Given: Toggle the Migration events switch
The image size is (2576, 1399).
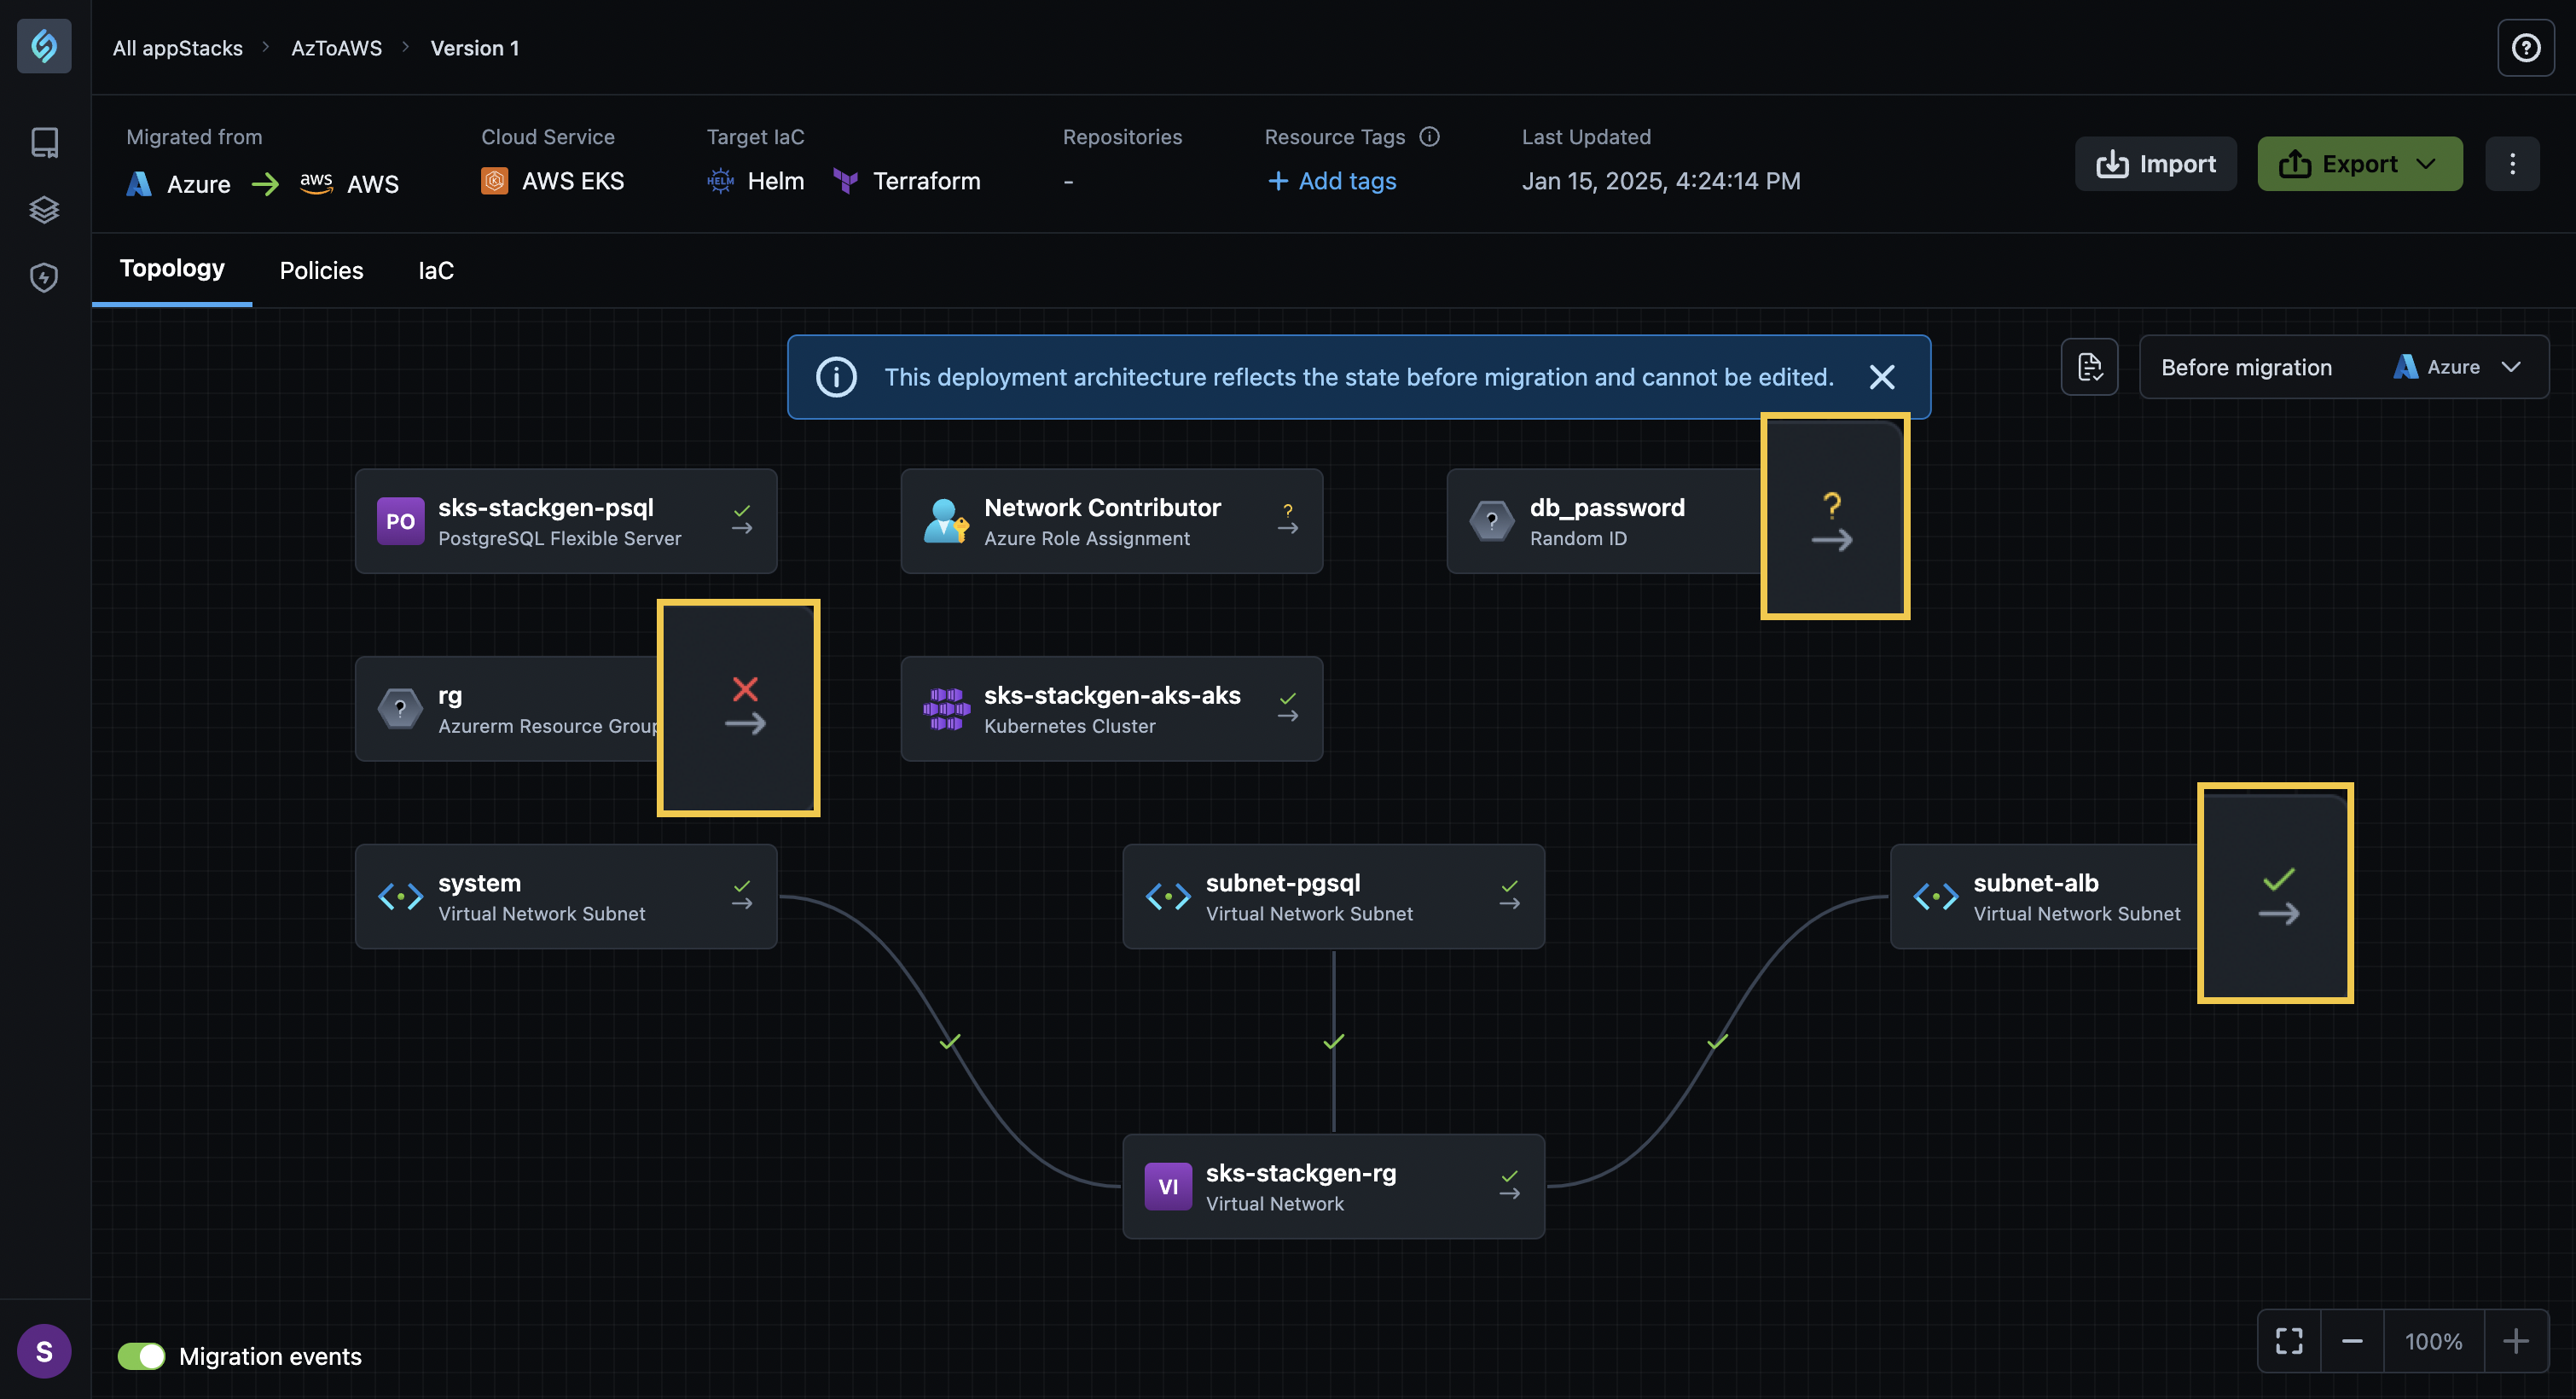Looking at the screenshot, I should pyautogui.click(x=141, y=1356).
